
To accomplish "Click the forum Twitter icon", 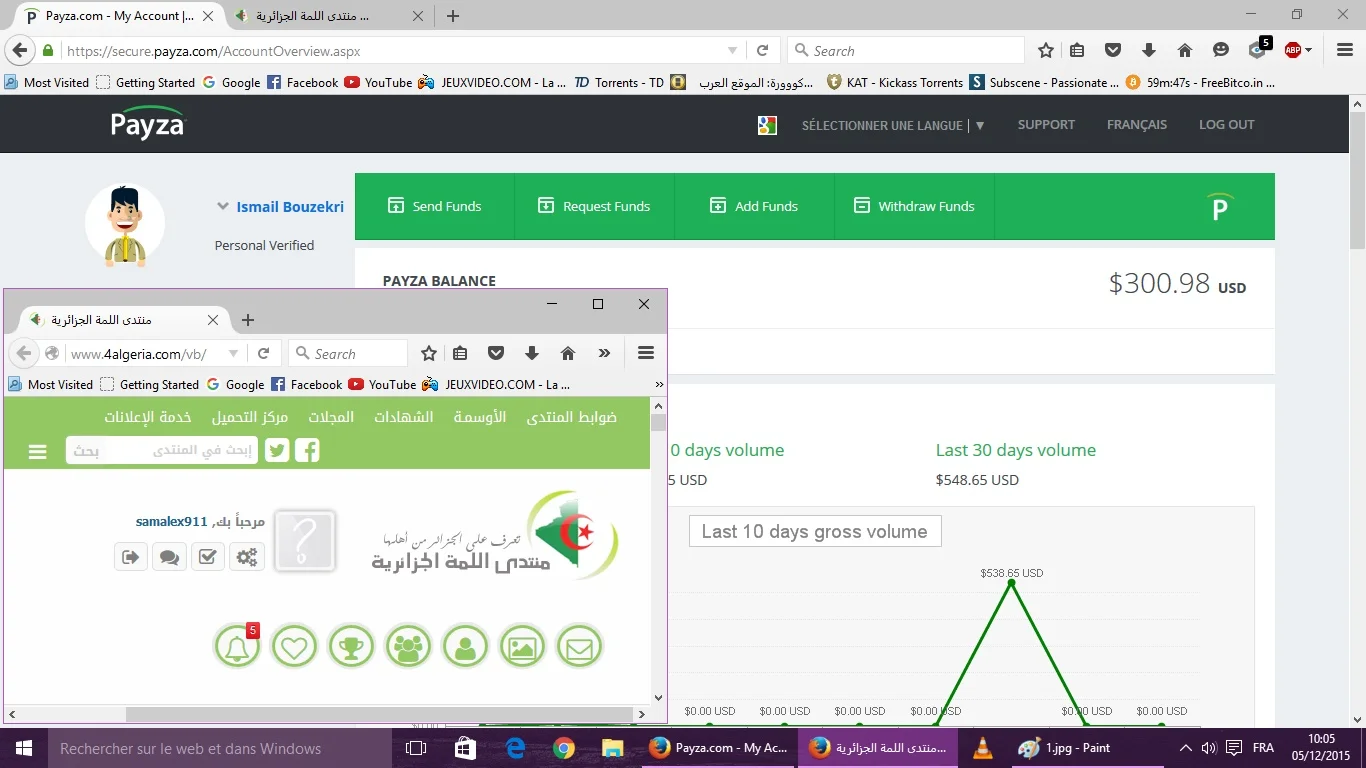I will [277, 451].
